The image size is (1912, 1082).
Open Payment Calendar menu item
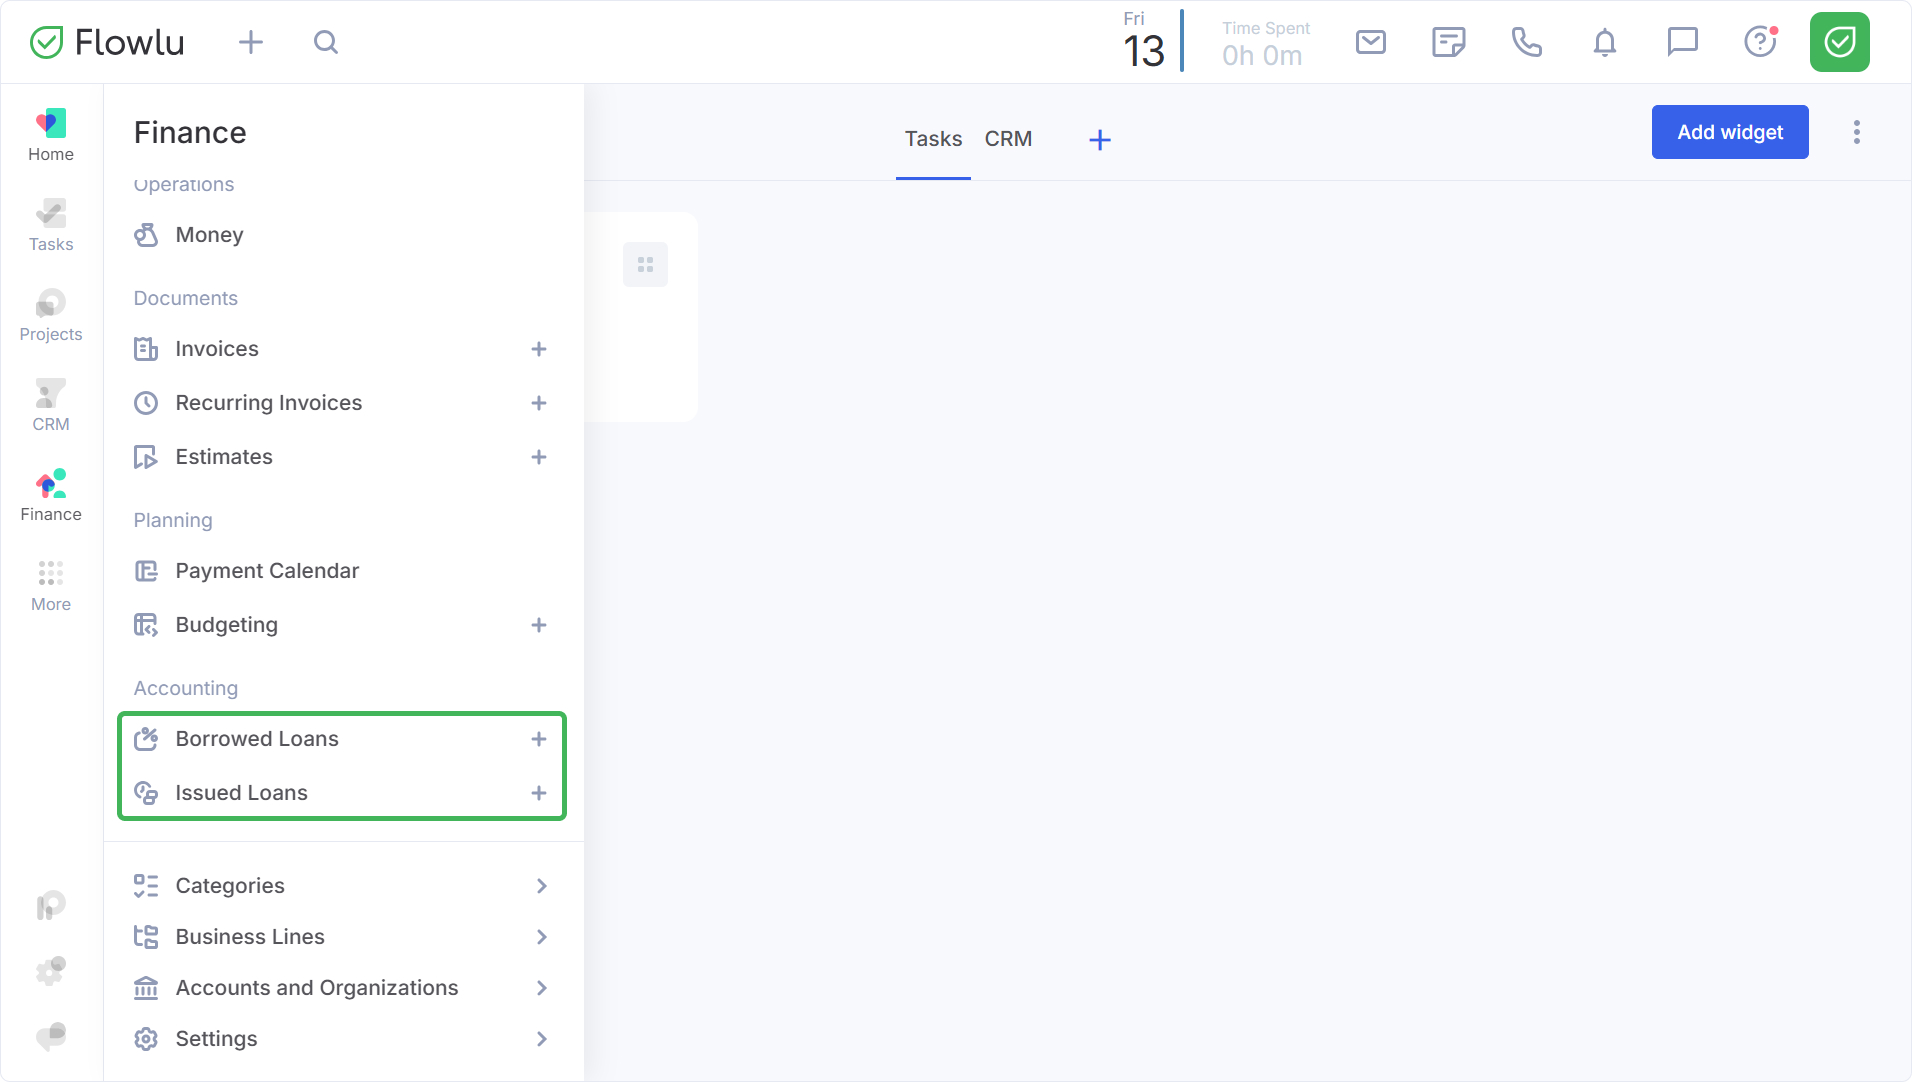point(267,571)
